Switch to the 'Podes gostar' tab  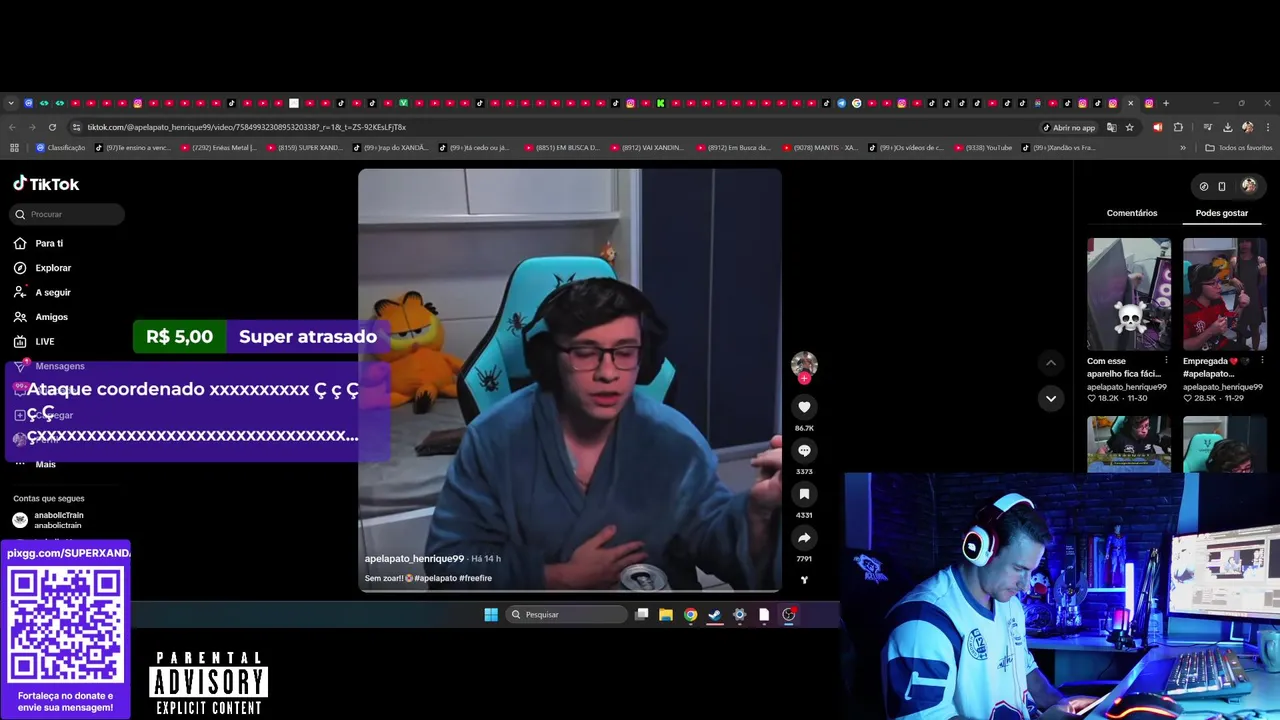click(x=1222, y=213)
